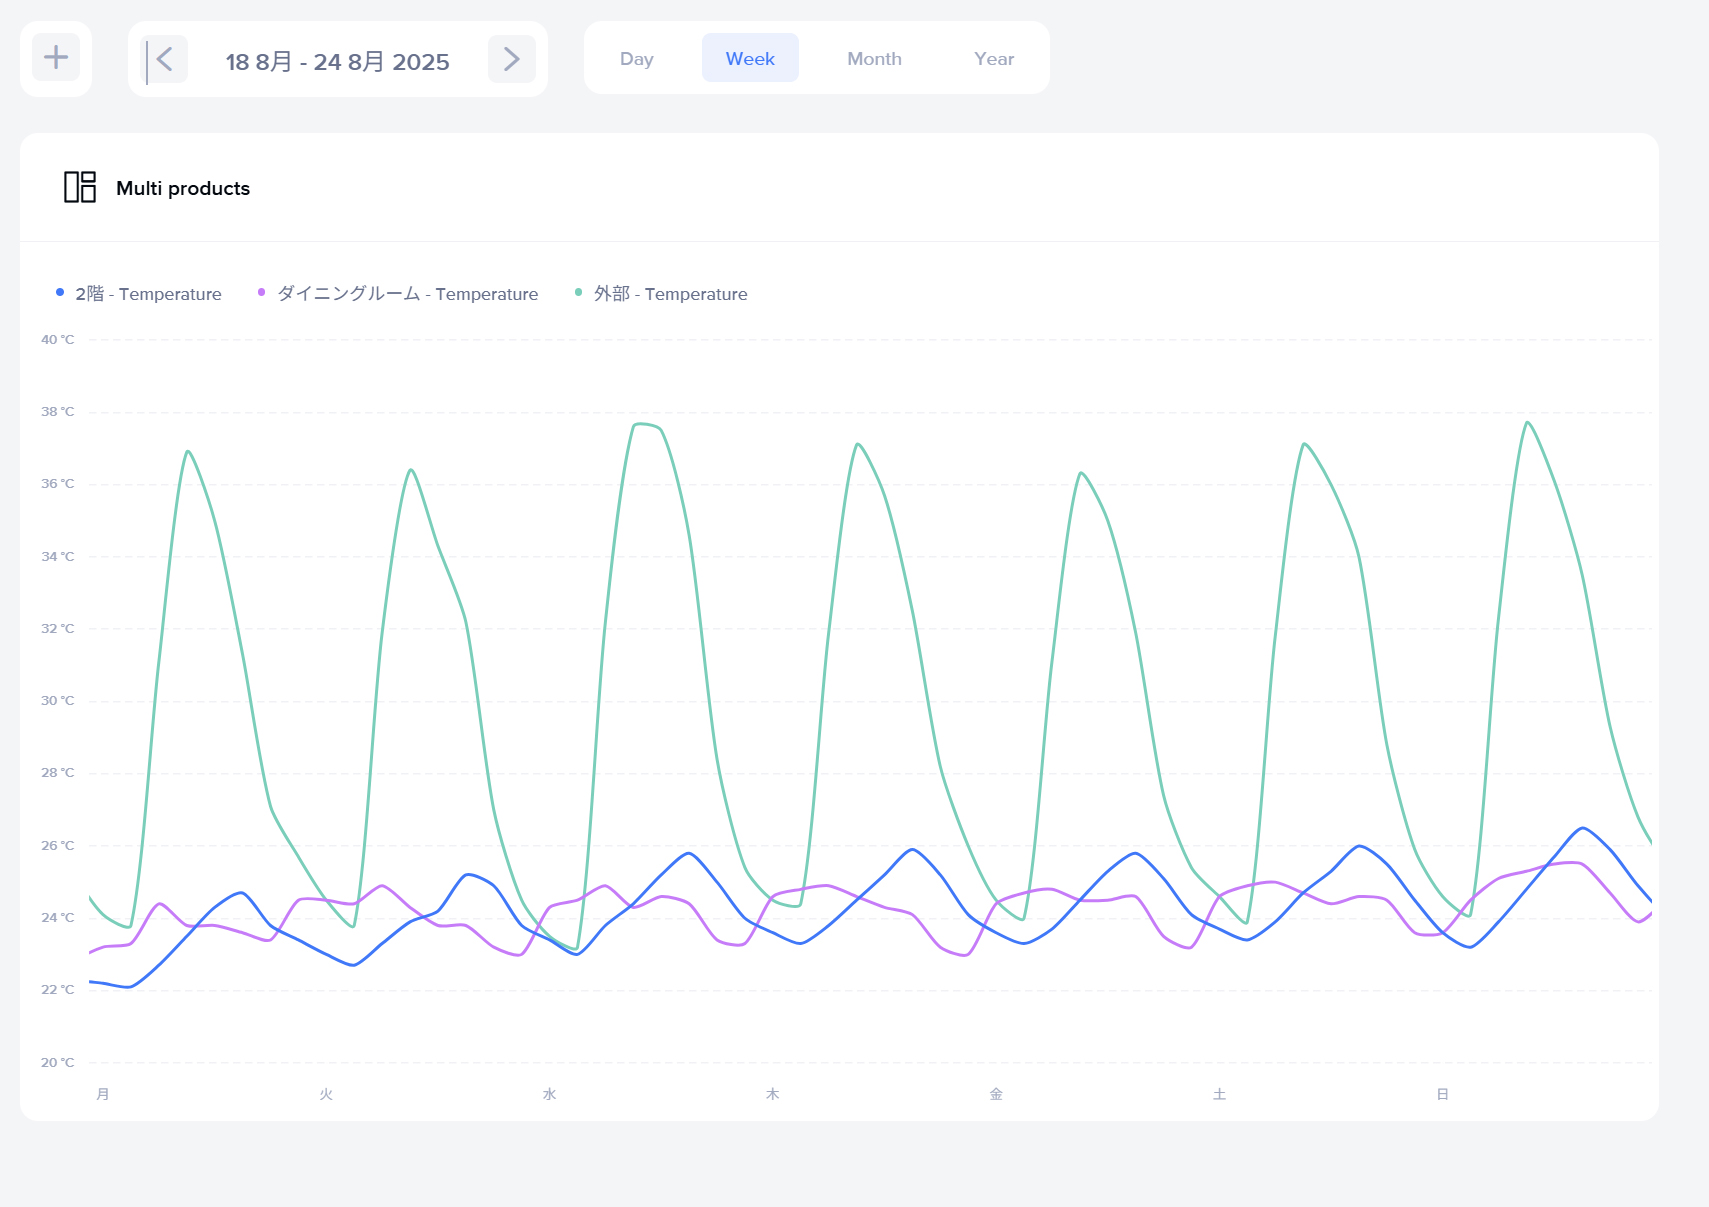Click the Multi products layout icon
The width and height of the screenshot is (1709, 1207).
pos(80,187)
